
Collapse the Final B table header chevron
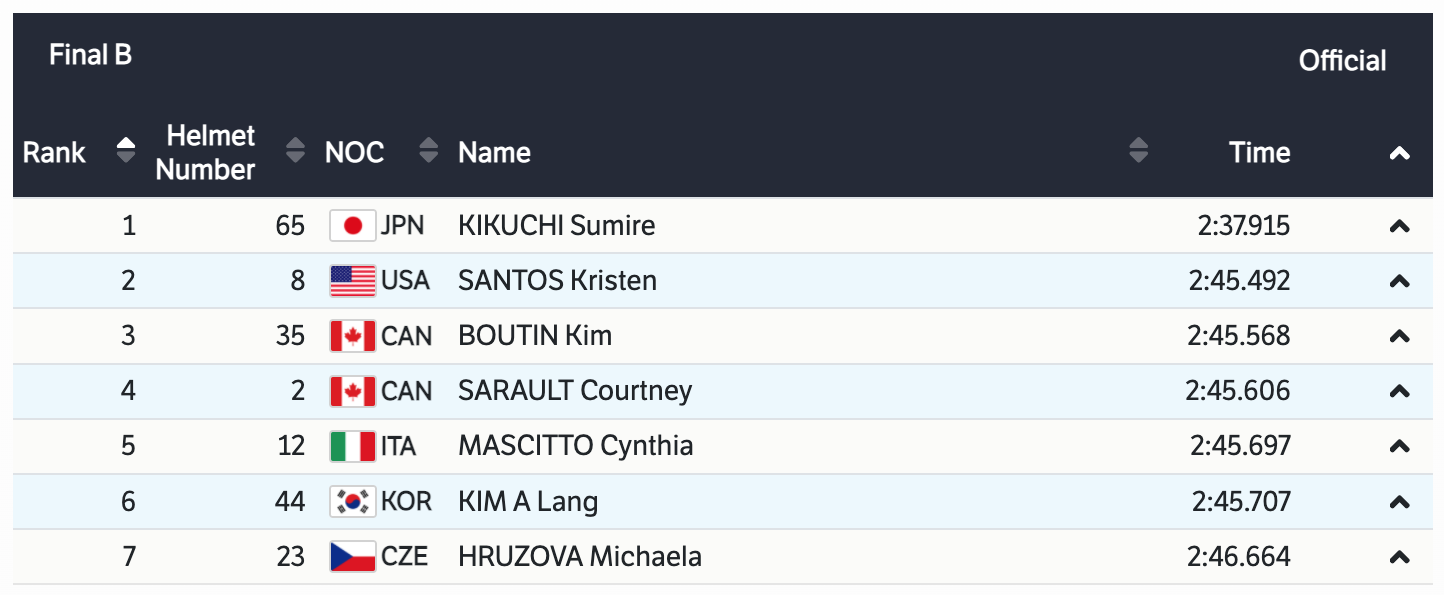click(x=1399, y=153)
